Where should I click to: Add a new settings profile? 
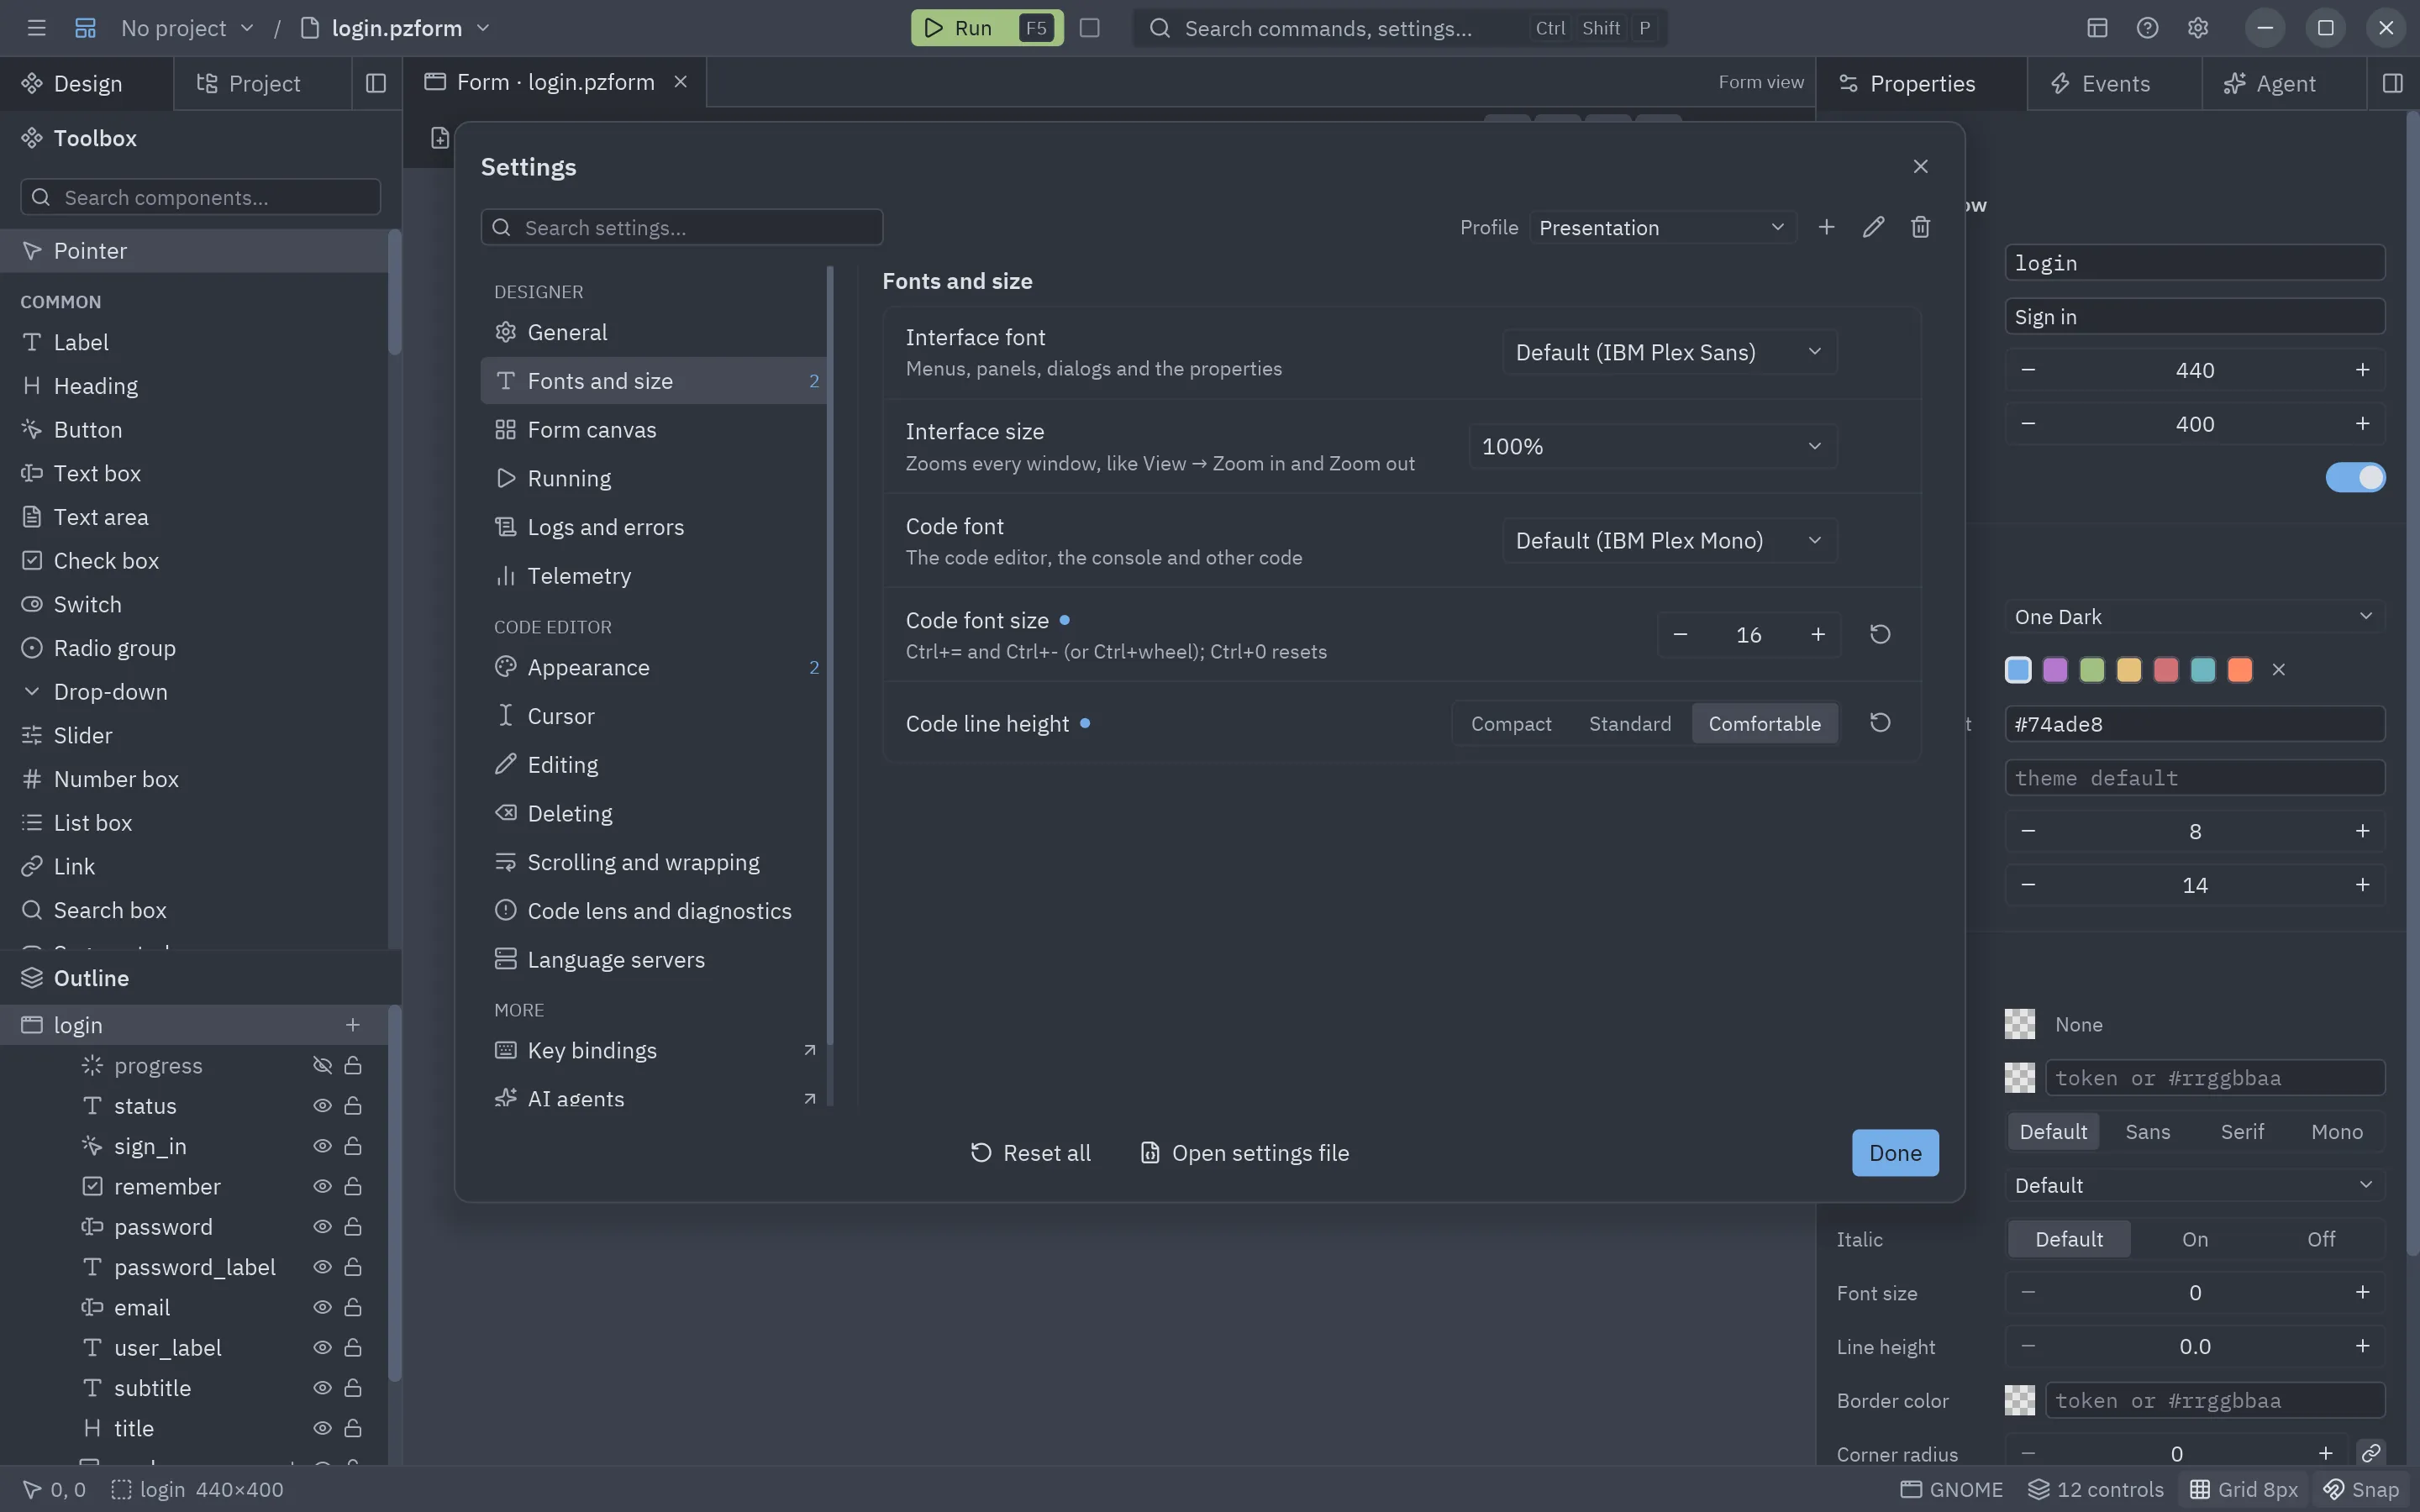[1826, 227]
